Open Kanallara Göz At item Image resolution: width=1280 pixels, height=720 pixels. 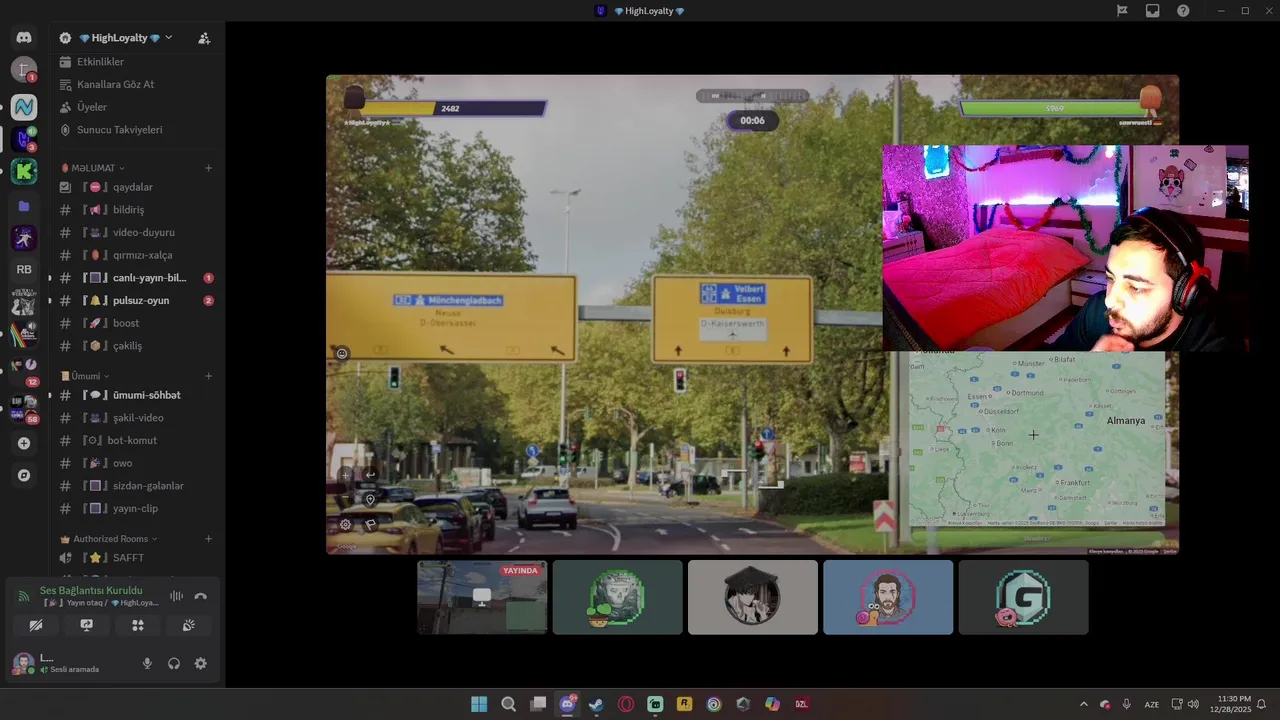coord(137,84)
